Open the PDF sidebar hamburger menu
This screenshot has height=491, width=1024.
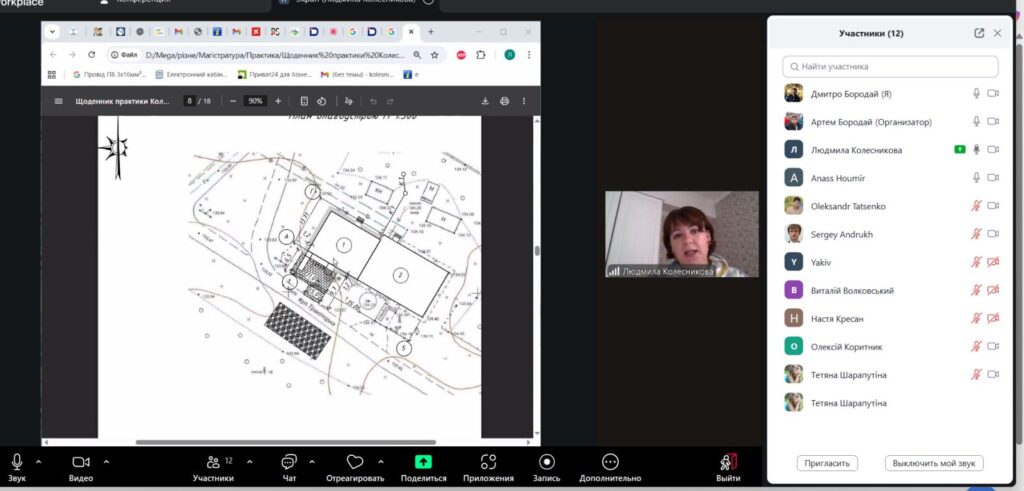[58, 101]
